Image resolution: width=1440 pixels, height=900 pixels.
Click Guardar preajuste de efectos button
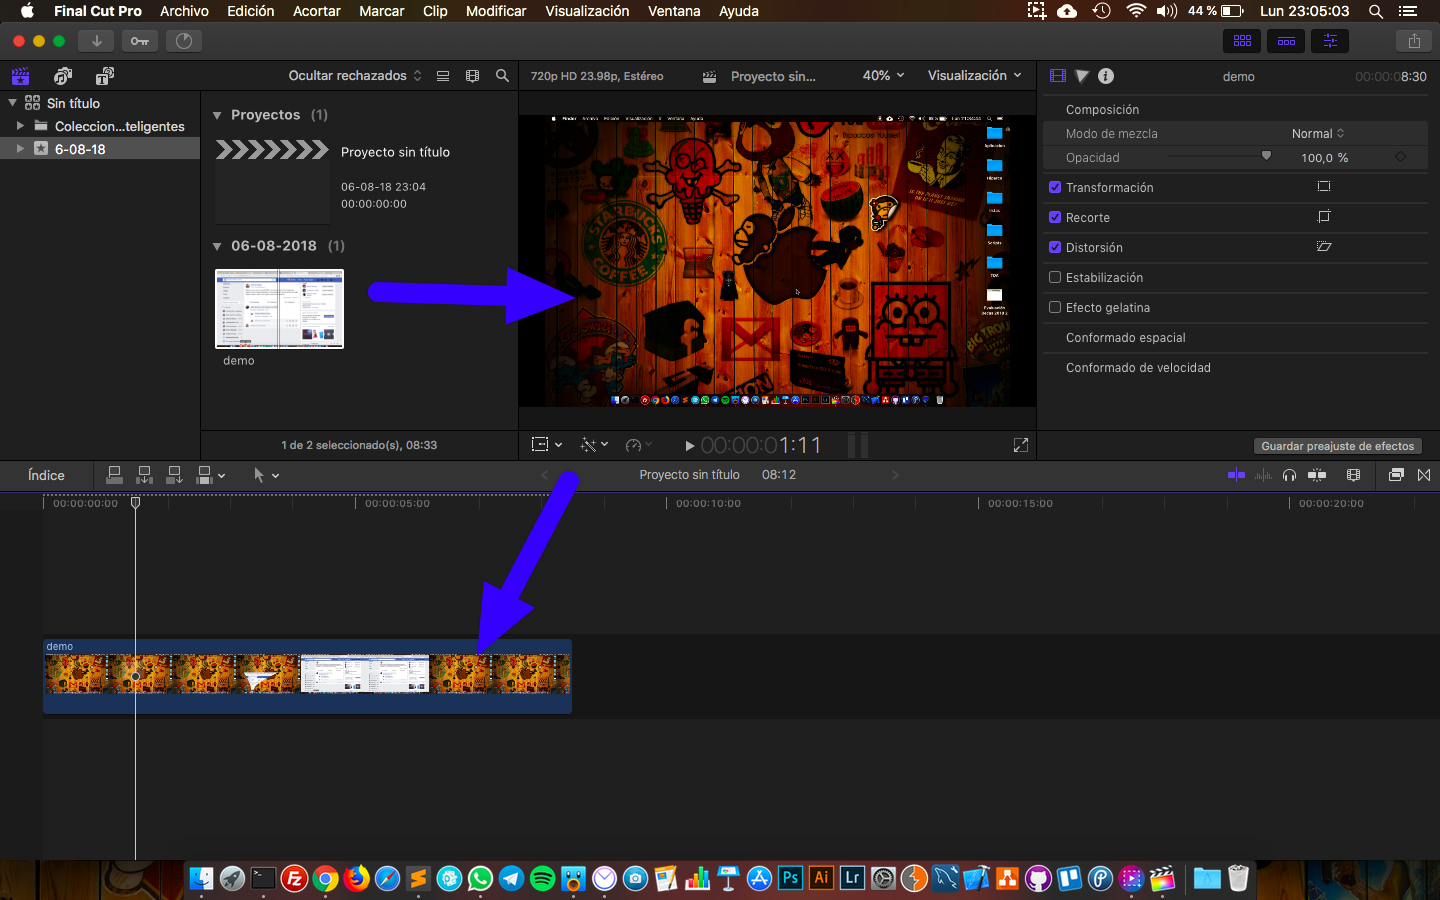pos(1337,446)
